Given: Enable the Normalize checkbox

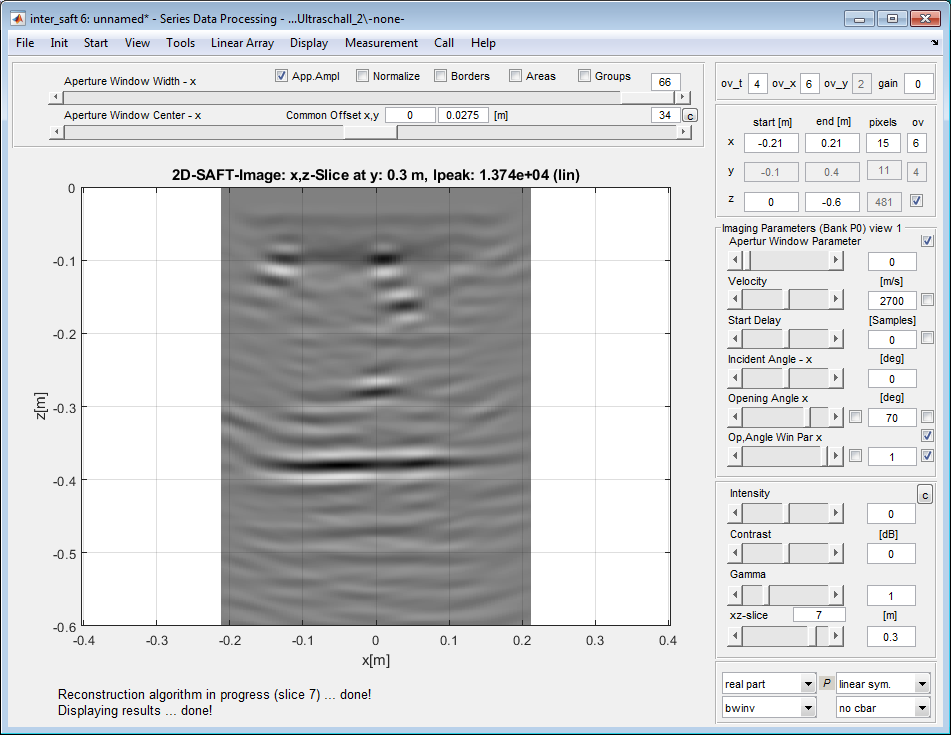Looking at the screenshot, I should pyautogui.click(x=362, y=75).
